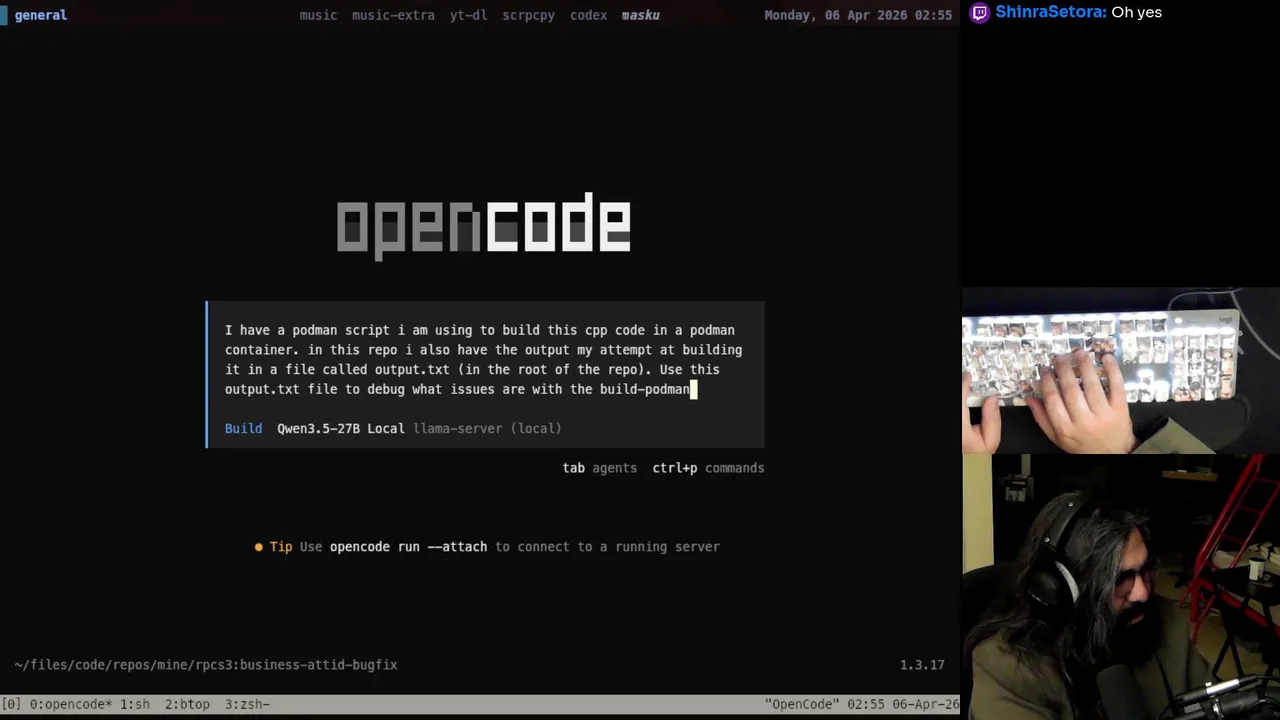Screen dimensions: 1280x720
Task: Click the repo path rpcs3:business-attid-bugfix
Action: point(206,665)
